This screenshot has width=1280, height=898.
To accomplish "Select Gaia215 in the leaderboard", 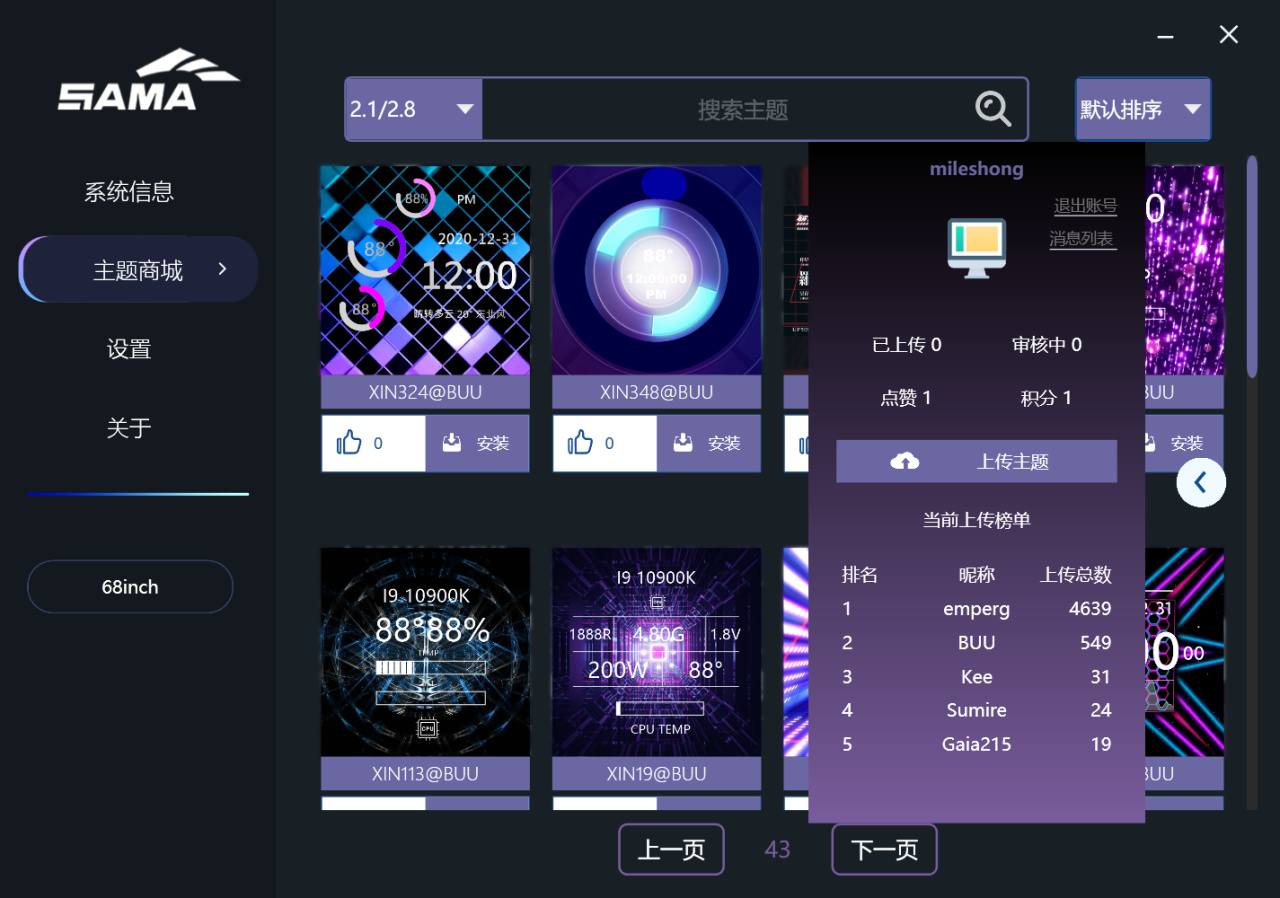I will 977,744.
